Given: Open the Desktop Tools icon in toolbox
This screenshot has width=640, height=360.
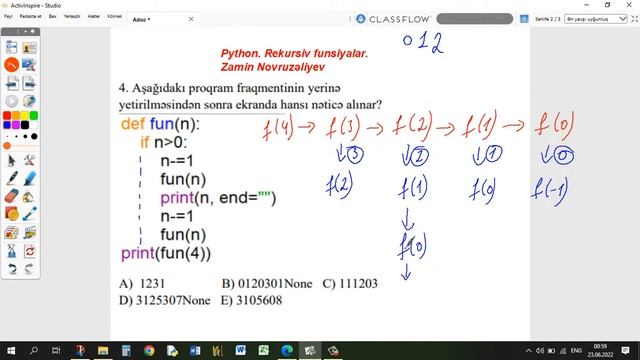Looking at the screenshot, I should pos(29,65).
